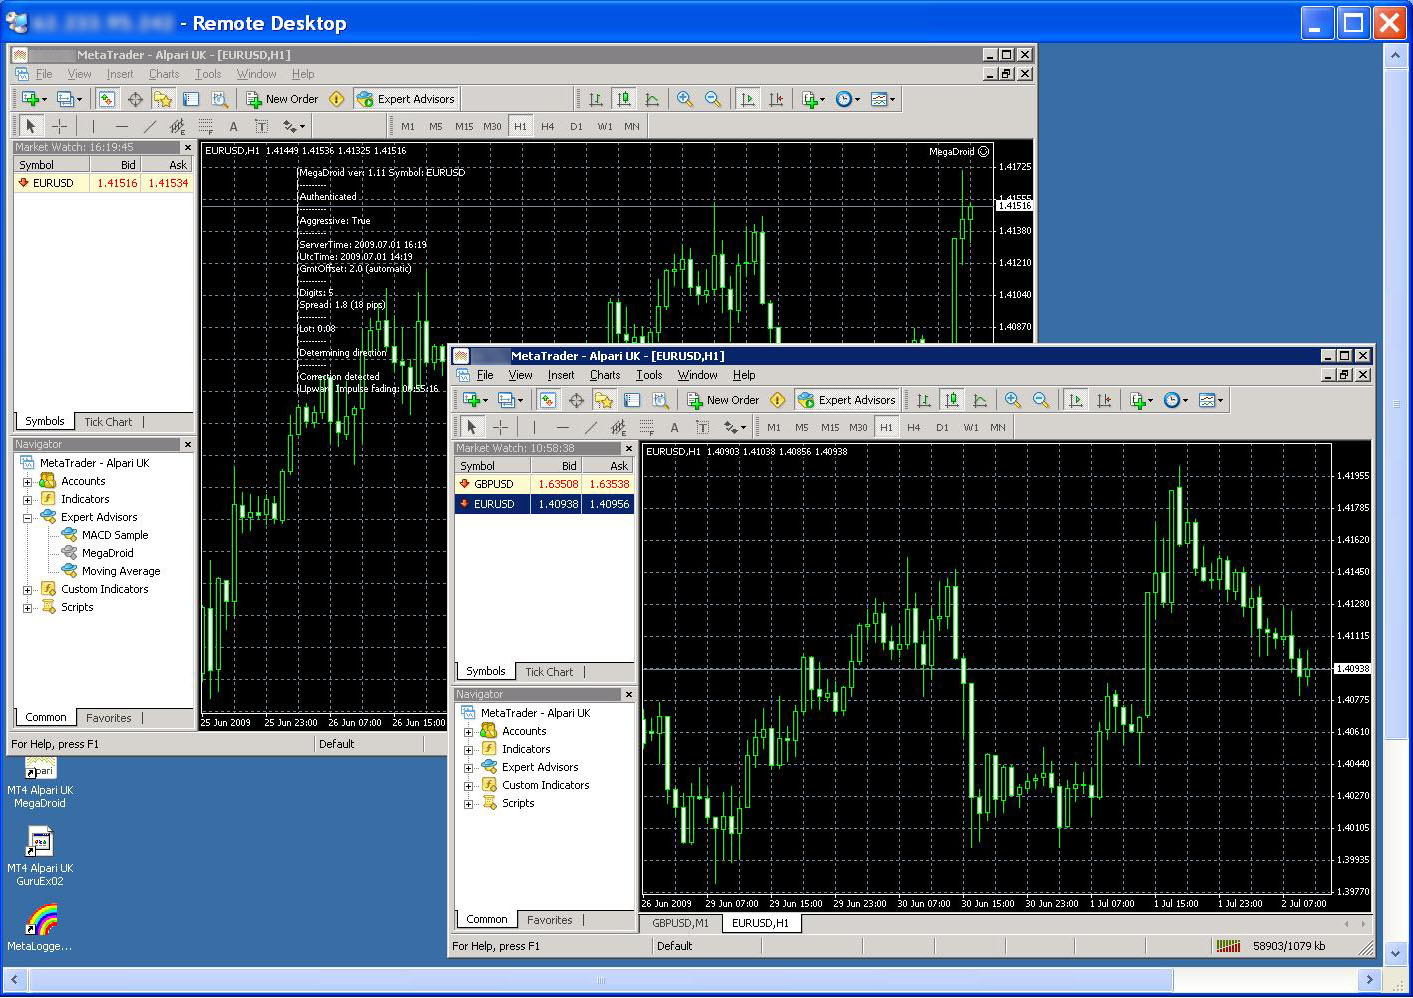The width and height of the screenshot is (1413, 998).
Task: Switch front window chart to D1 timeframe
Action: (x=942, y=427)
